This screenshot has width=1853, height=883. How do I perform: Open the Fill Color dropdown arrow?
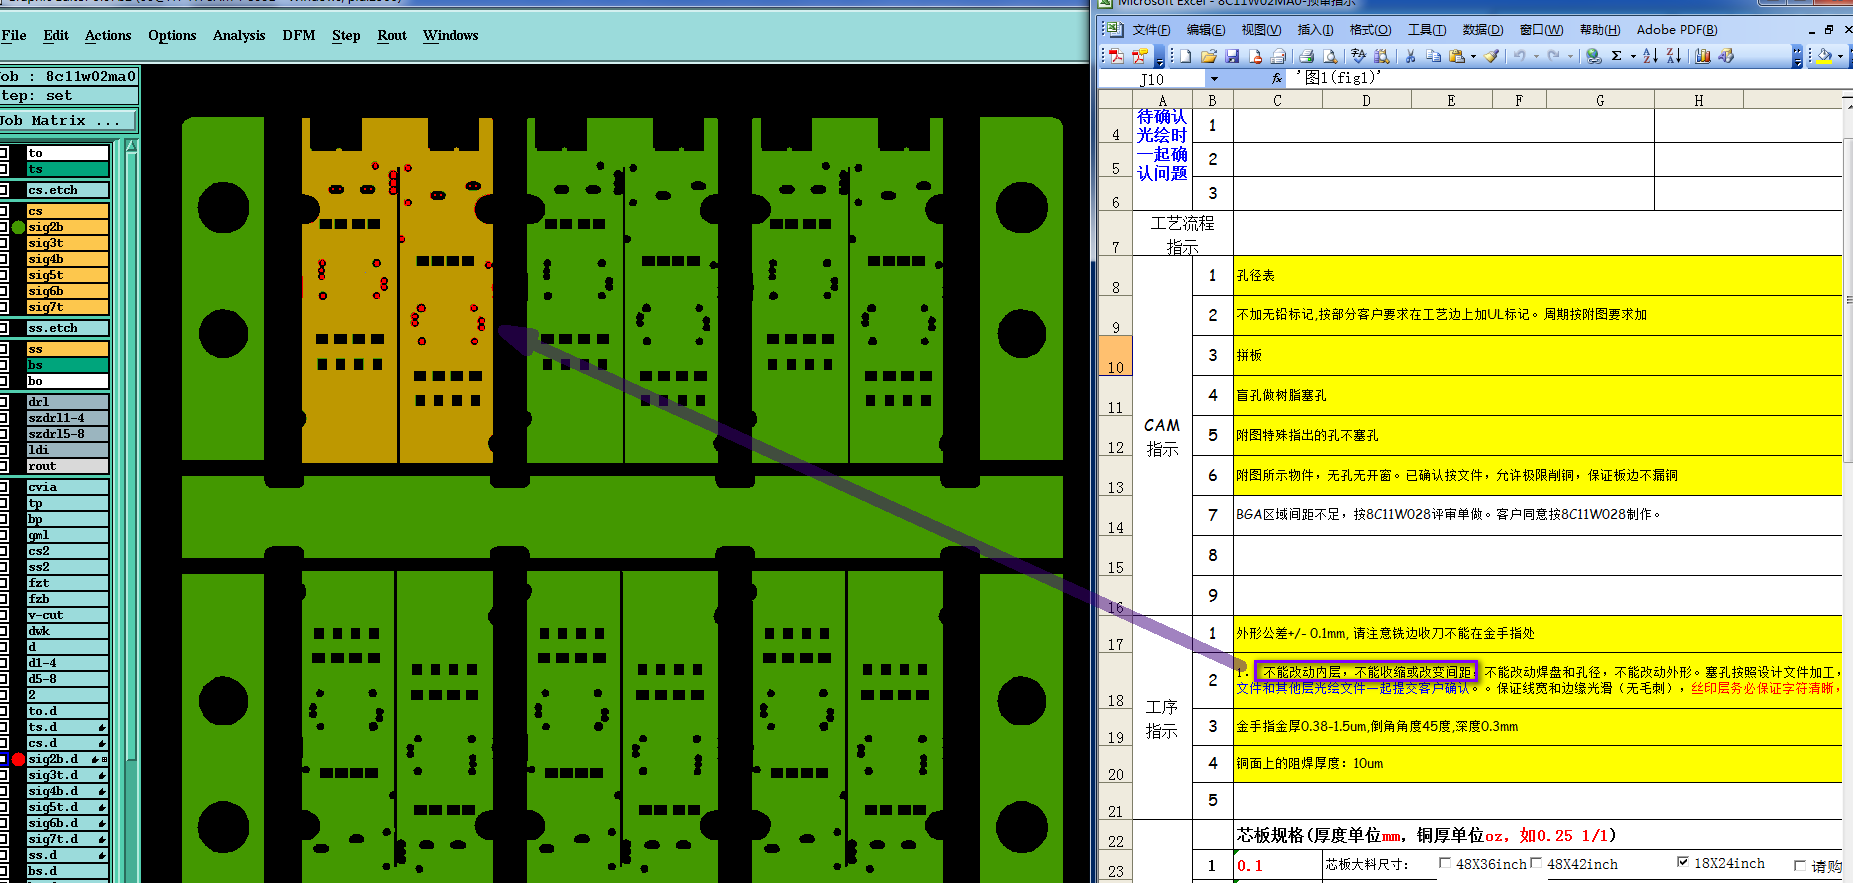click(1840, 57)
